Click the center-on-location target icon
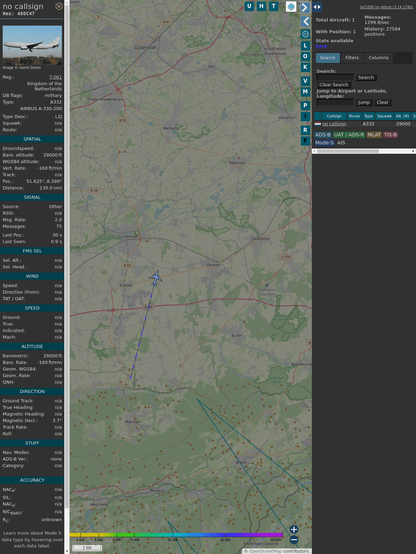 pyautogui.click(x=305, y=34)
